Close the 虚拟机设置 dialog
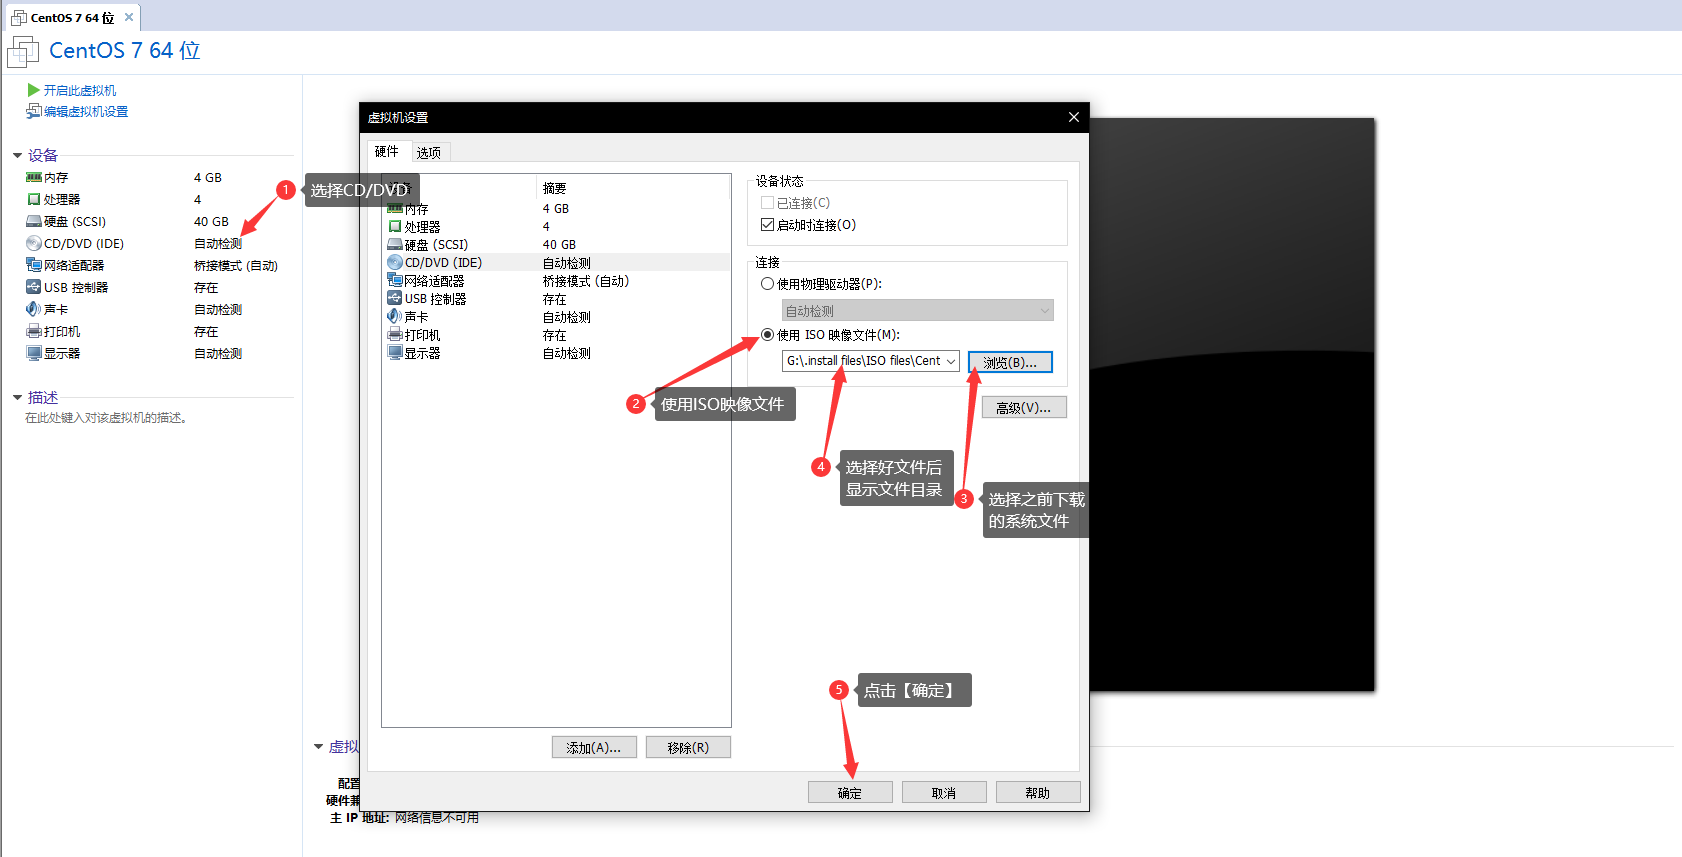 [x=1074, y=117]
